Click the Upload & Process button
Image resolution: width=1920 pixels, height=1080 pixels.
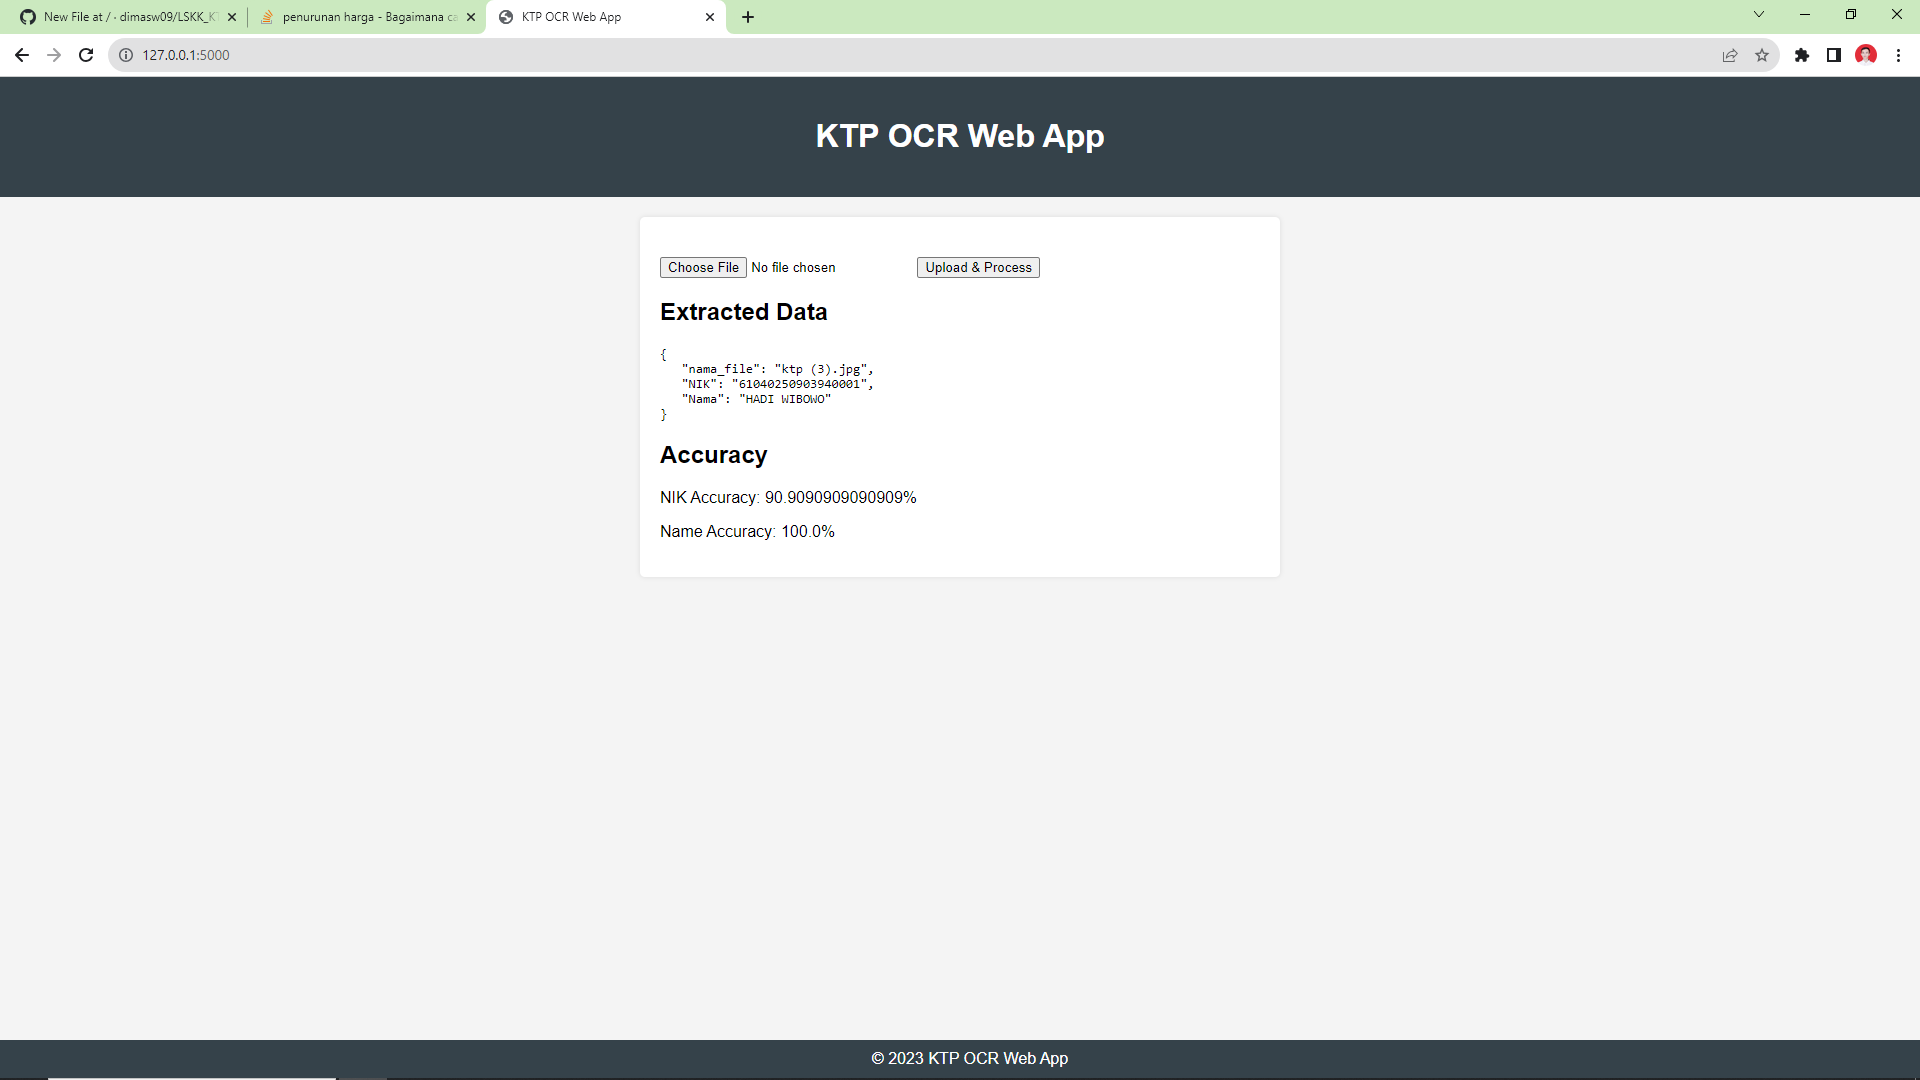pyautogui.click(x=977, y=267)
